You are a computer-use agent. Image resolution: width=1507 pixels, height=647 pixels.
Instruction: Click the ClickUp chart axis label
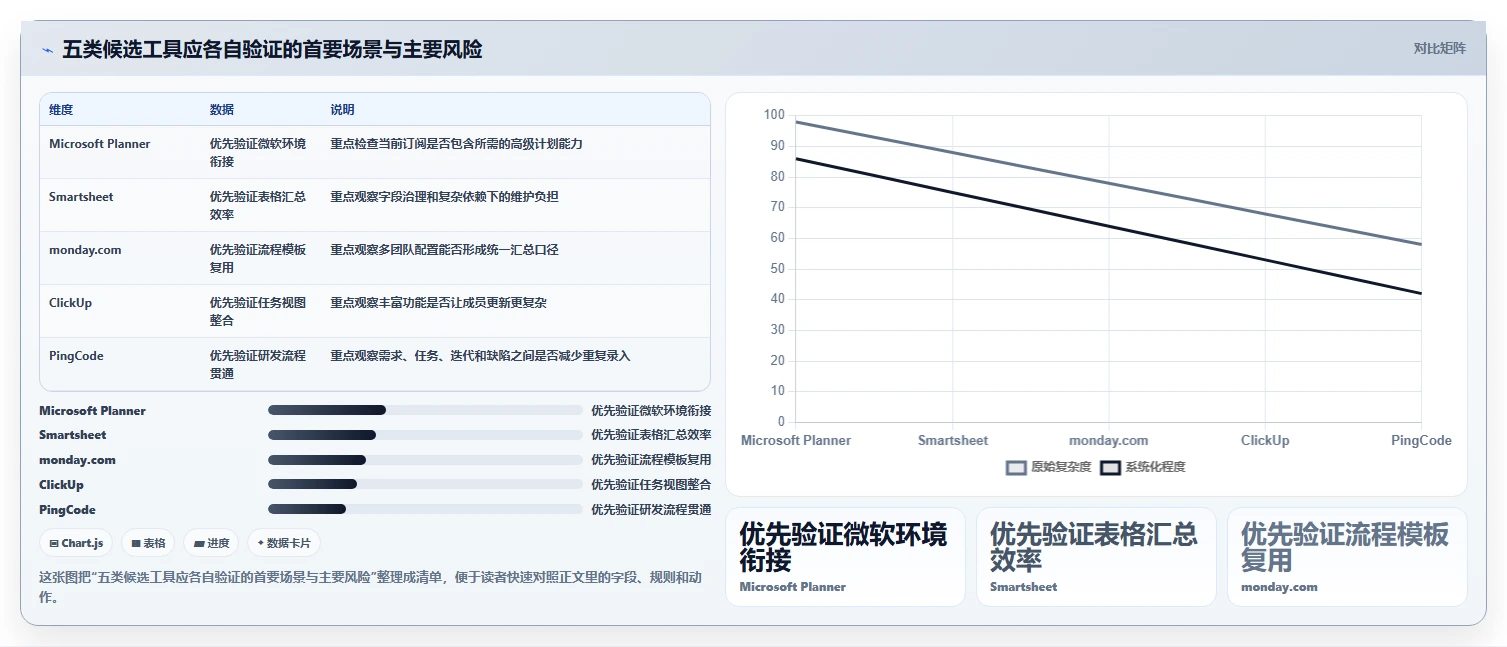pos(1265,440)
